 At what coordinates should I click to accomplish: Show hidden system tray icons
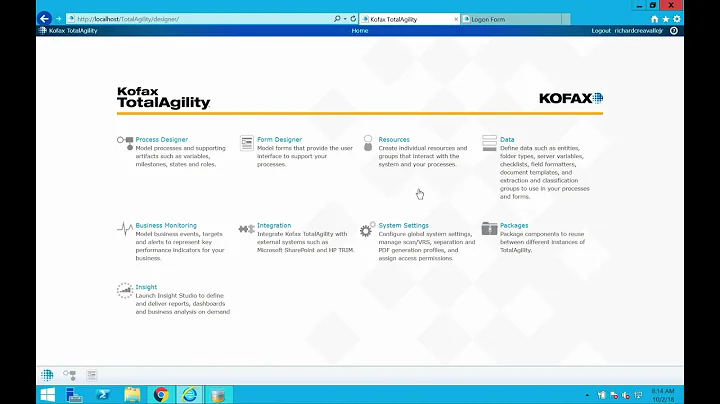(x=587, y=395)
